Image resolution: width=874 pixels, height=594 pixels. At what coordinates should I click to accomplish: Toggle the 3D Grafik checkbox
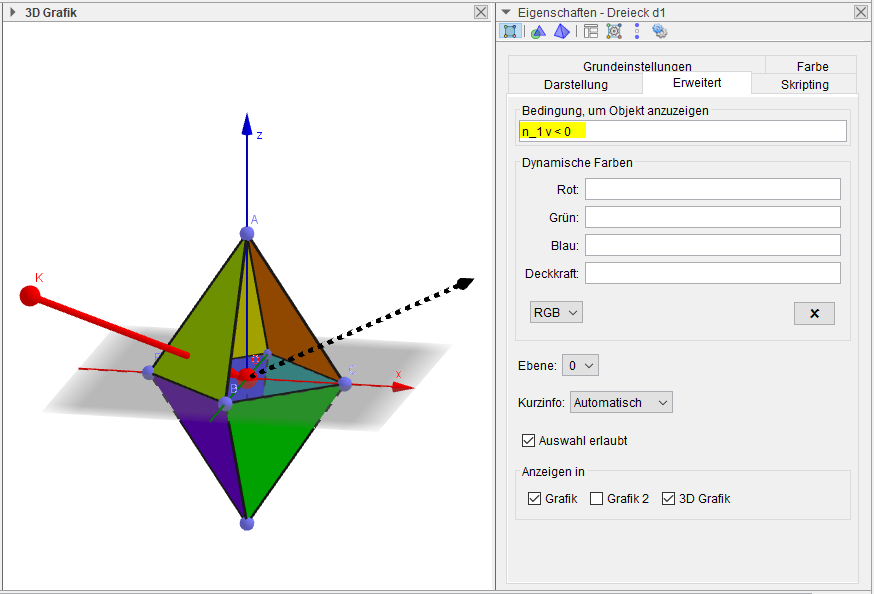click(668, 498)
